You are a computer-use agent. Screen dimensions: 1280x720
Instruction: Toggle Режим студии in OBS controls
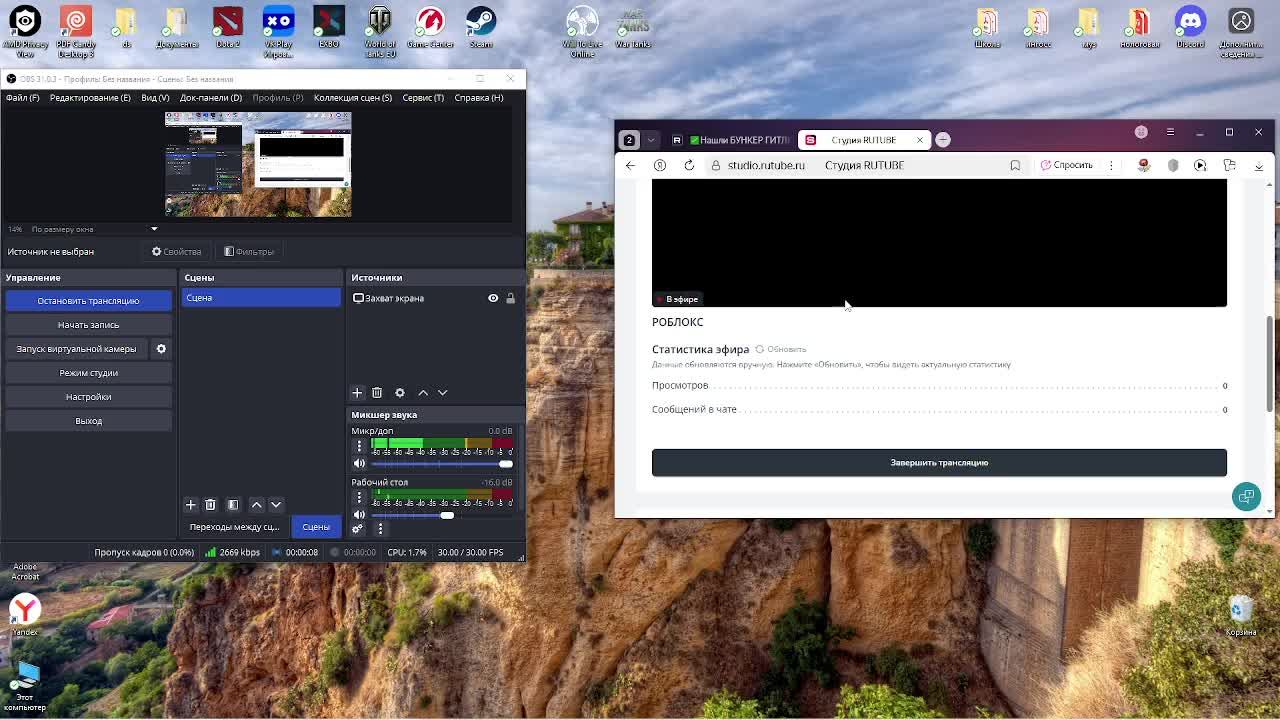[88, 373]
